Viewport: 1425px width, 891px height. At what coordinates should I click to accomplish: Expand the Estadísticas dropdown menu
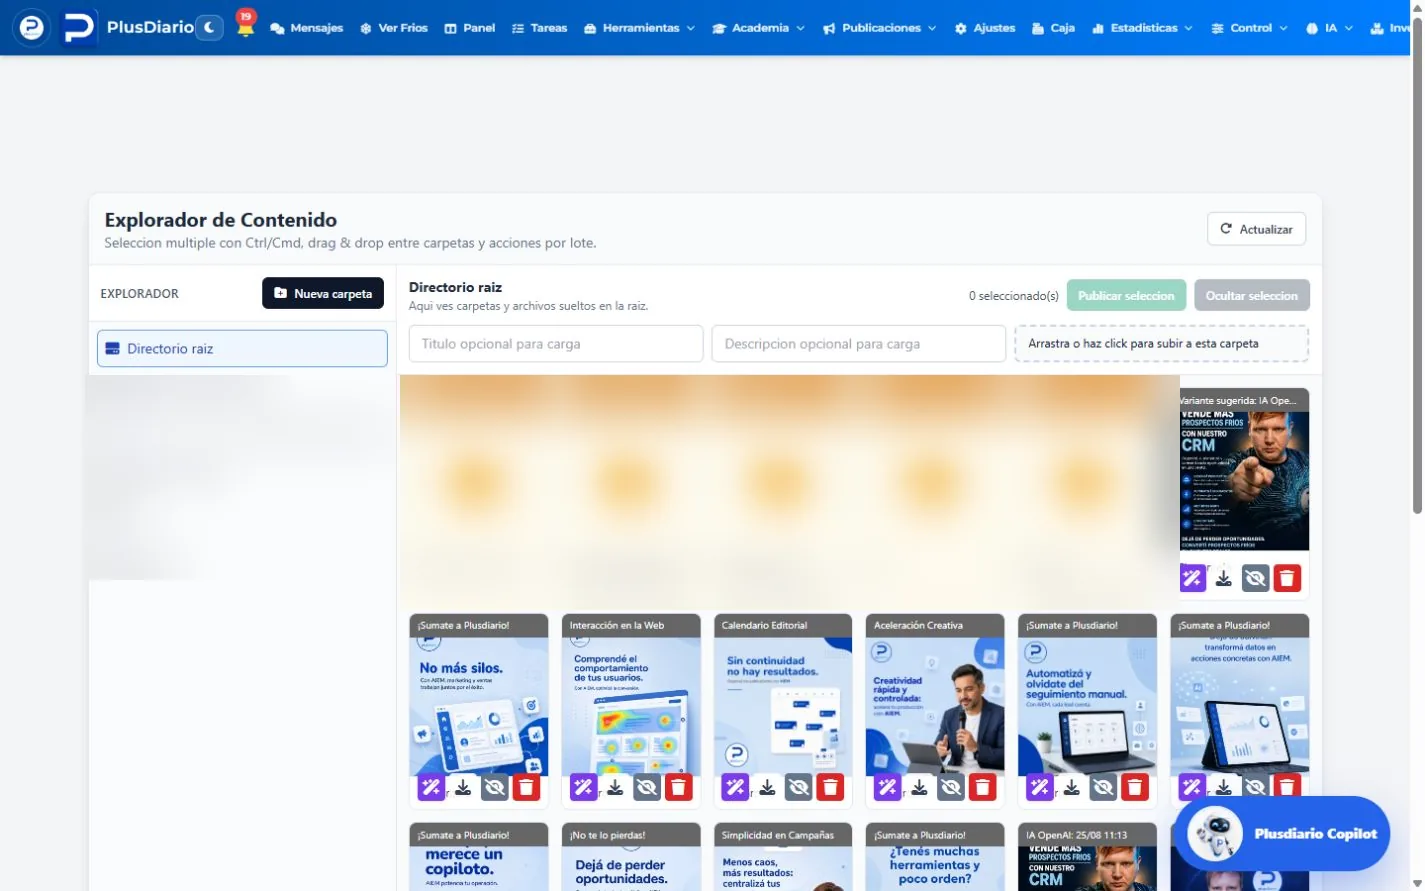click(1142, 28)
